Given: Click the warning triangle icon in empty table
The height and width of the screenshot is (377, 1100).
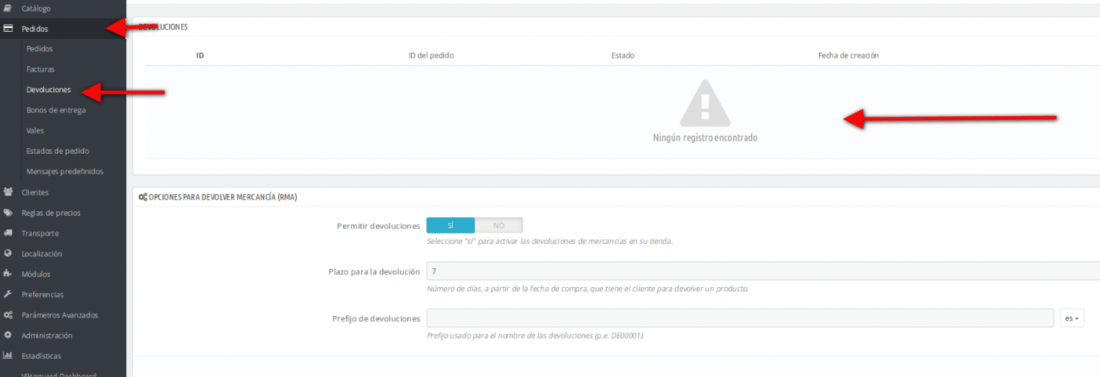Looking at the screenshot, I should 705,102.
